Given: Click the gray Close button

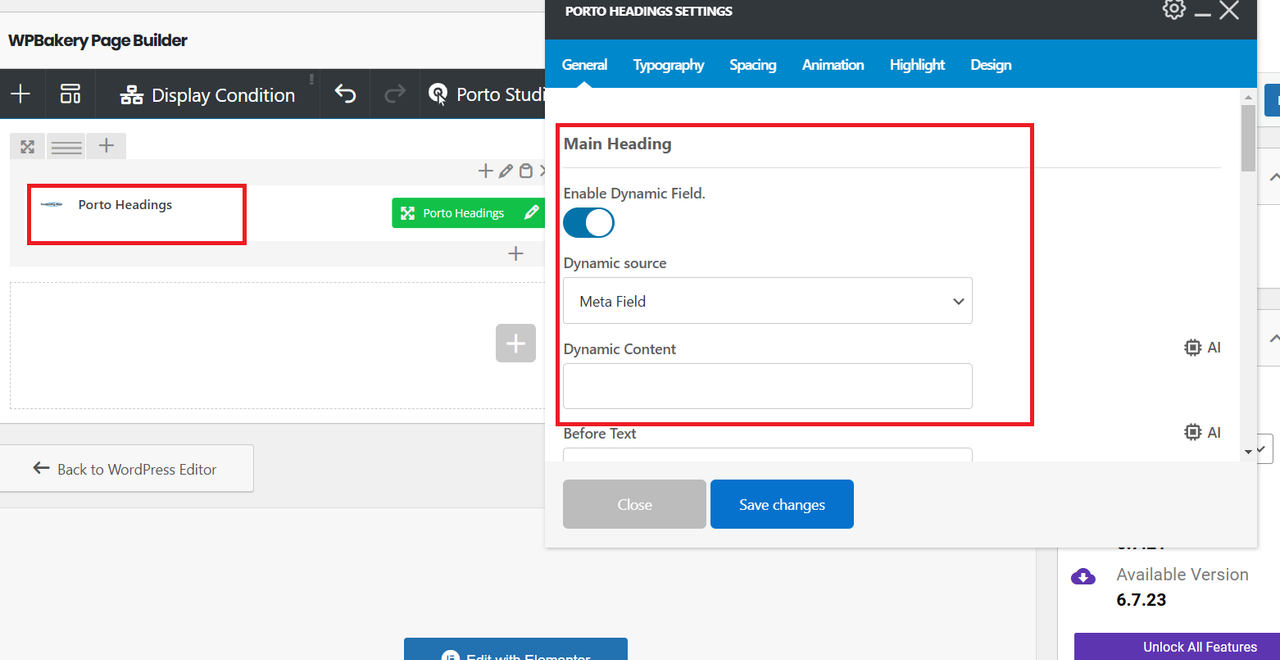Looking at the screenshot, I should point(635,504).
